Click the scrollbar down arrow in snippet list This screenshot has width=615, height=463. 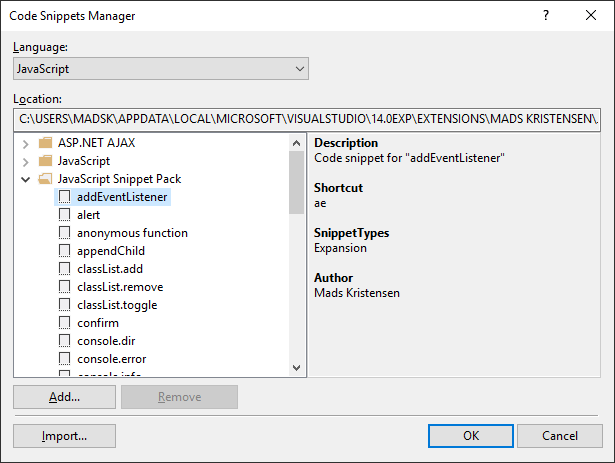pyautogui.click(x=296, y=368)
